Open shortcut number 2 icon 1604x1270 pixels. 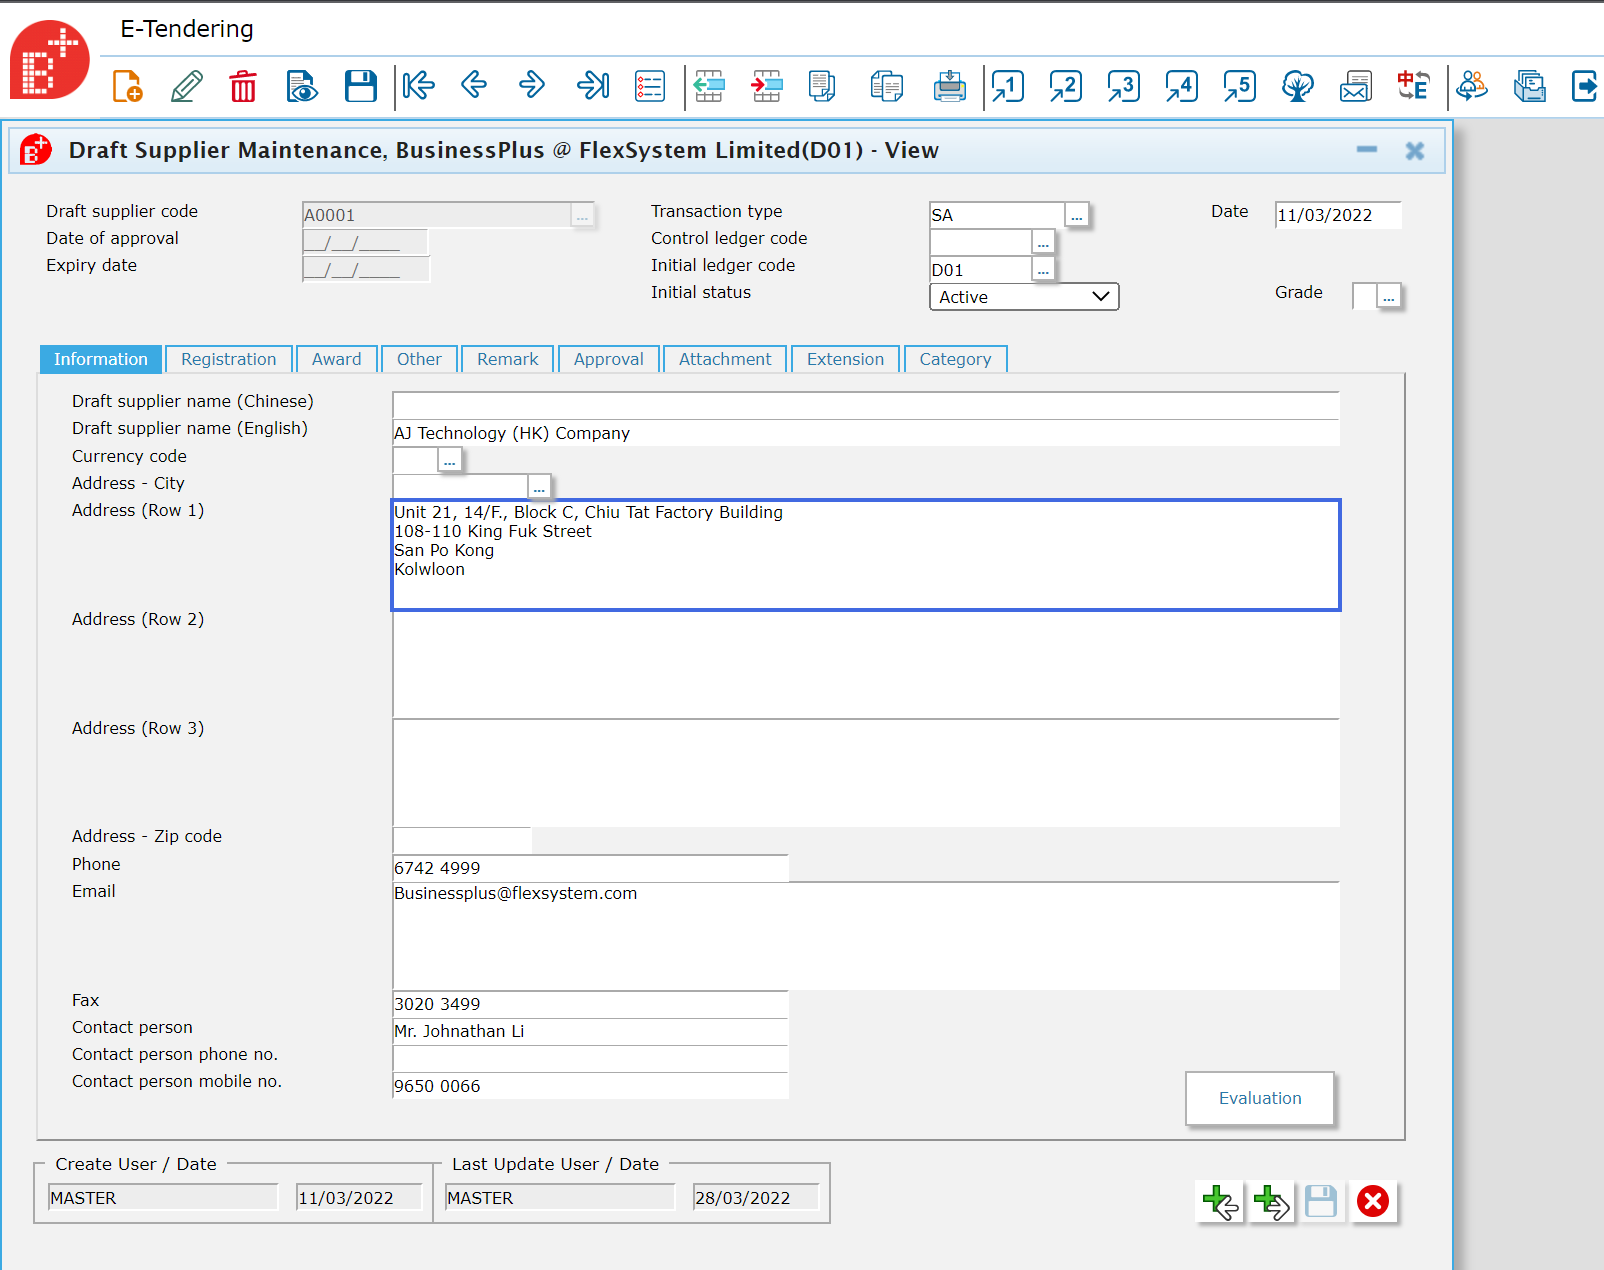coord(1065,86)
